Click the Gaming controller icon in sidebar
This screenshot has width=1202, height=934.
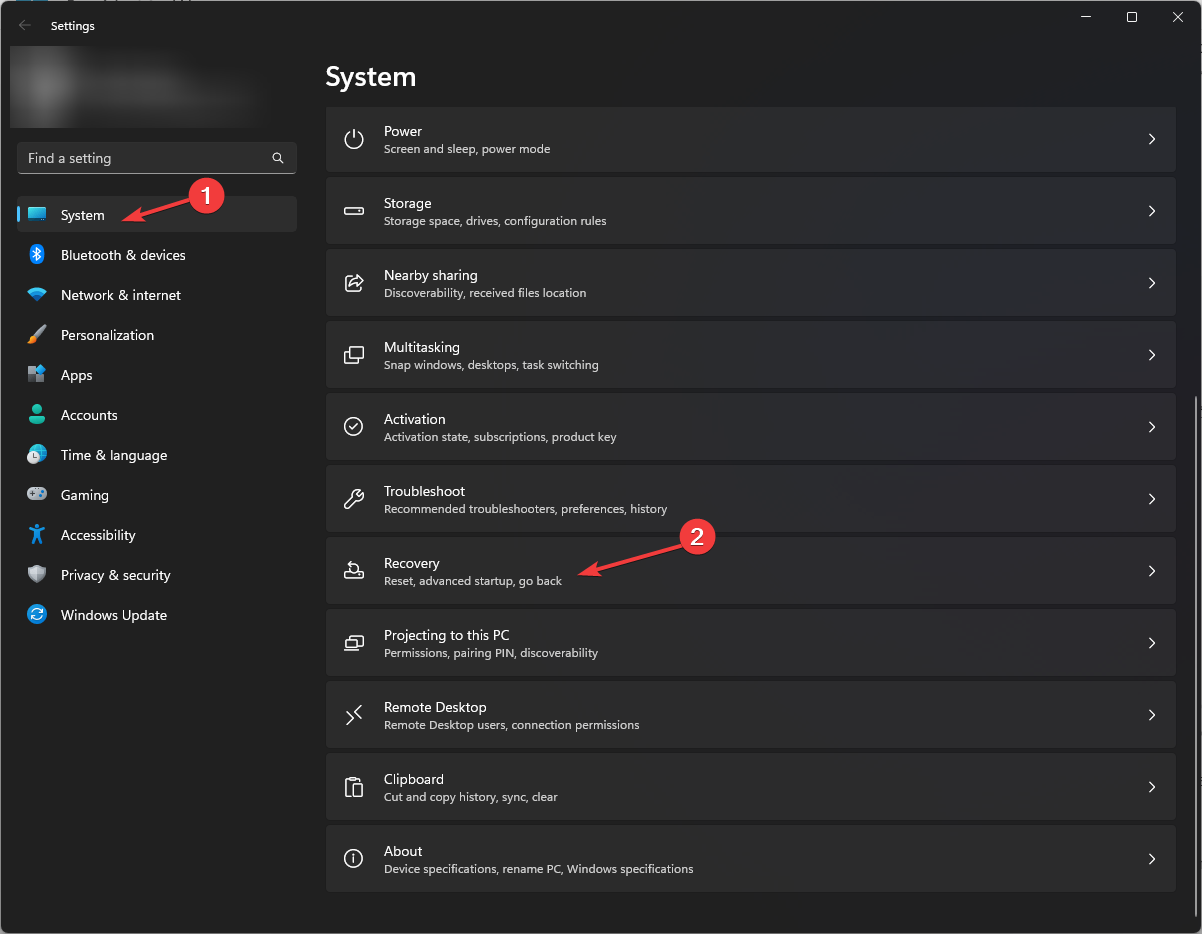pyautogui.click(x=37, y=495)
